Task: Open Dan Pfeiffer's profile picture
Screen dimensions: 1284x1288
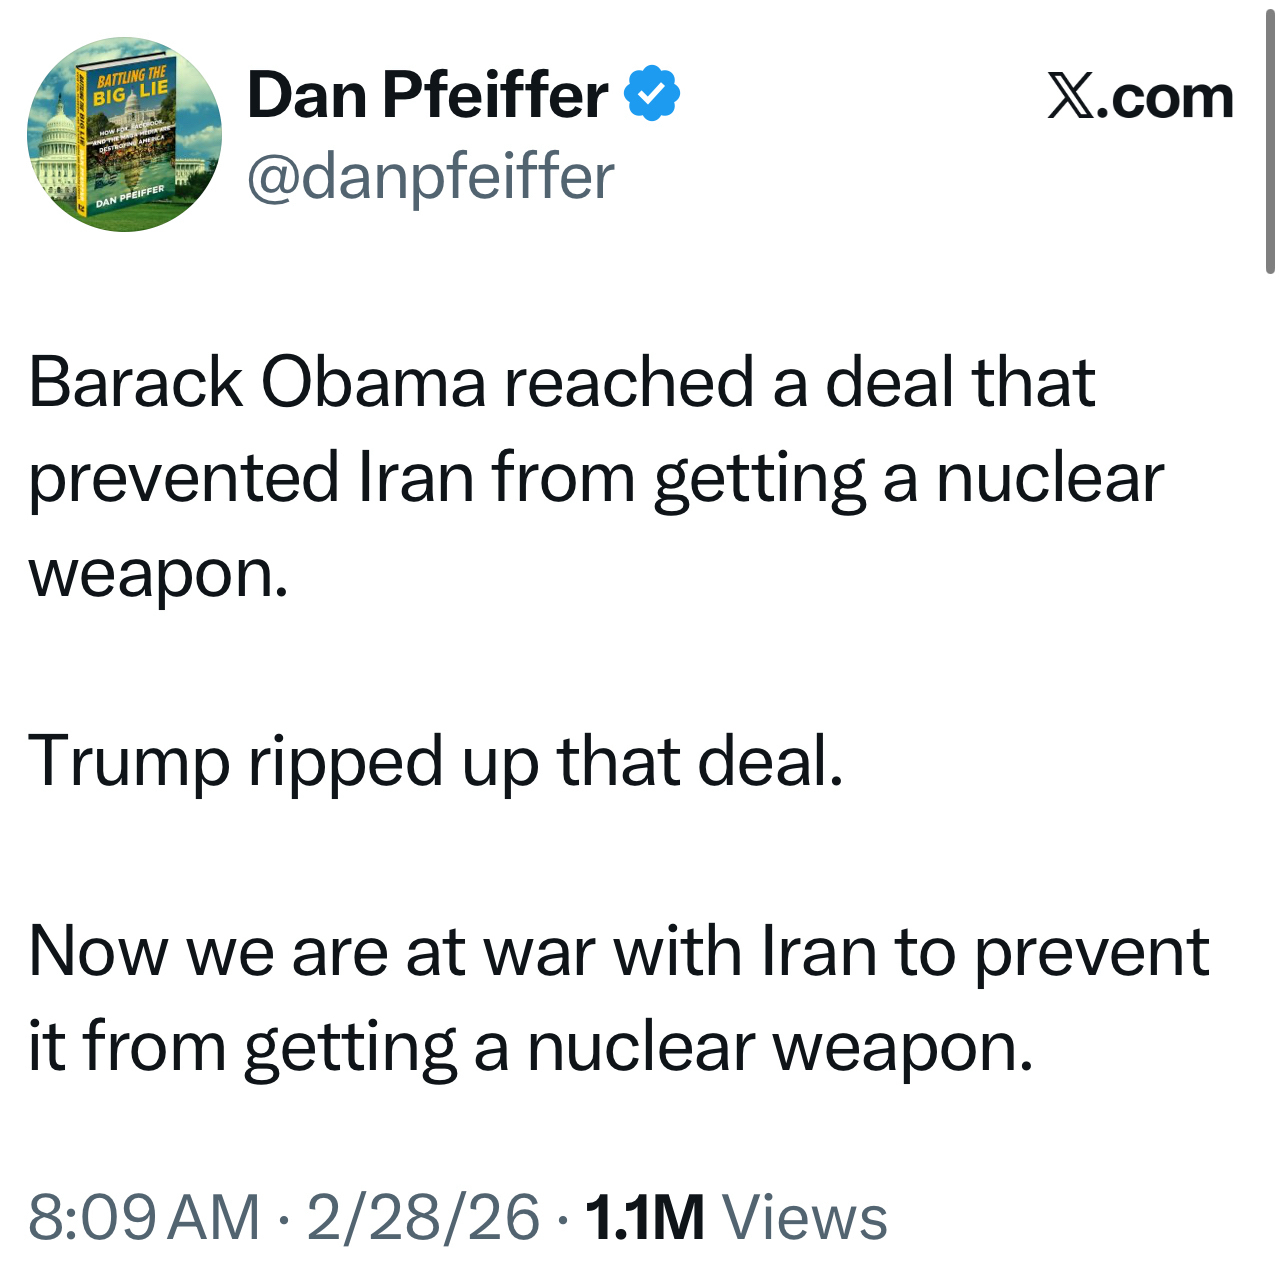Action: (124, 134)
